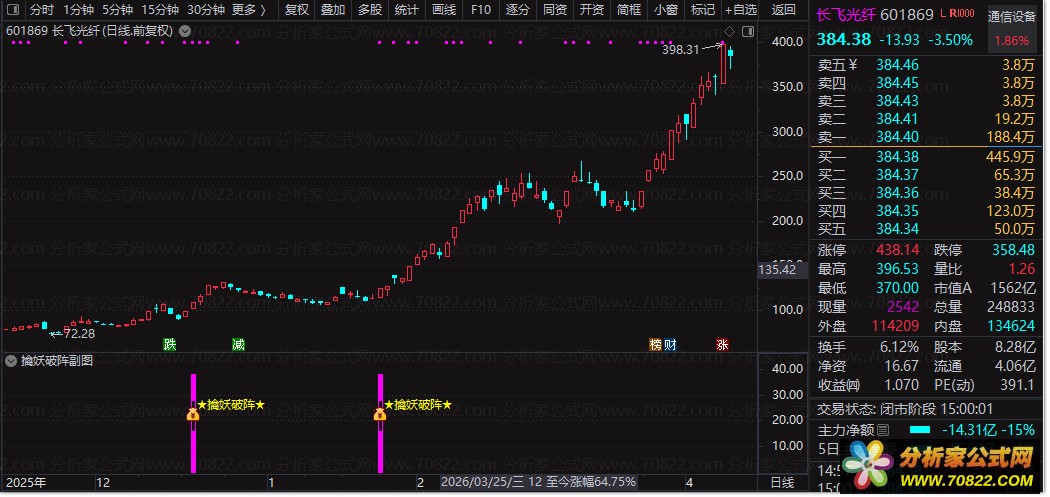The height and width of the screenshot is (497, 1050).
Task: Click the 开资 button
Action: pyautogui.click(x=591, y=9)
